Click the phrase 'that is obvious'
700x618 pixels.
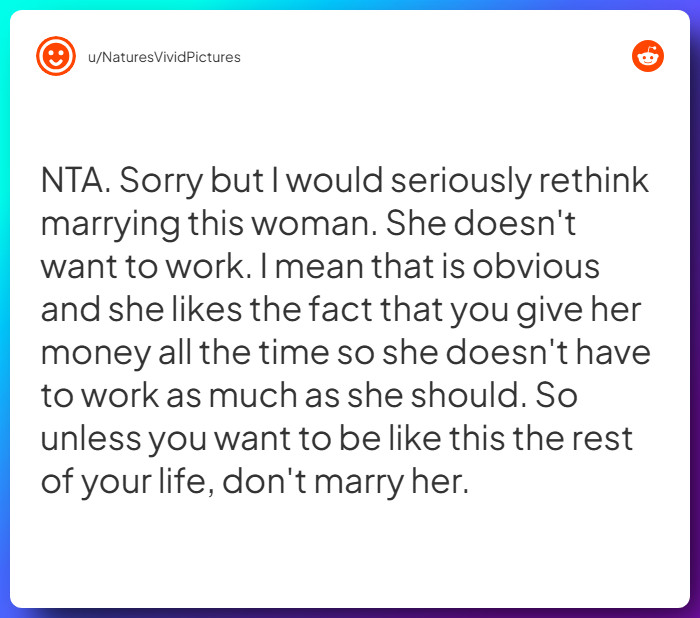(x=486, y=267)
